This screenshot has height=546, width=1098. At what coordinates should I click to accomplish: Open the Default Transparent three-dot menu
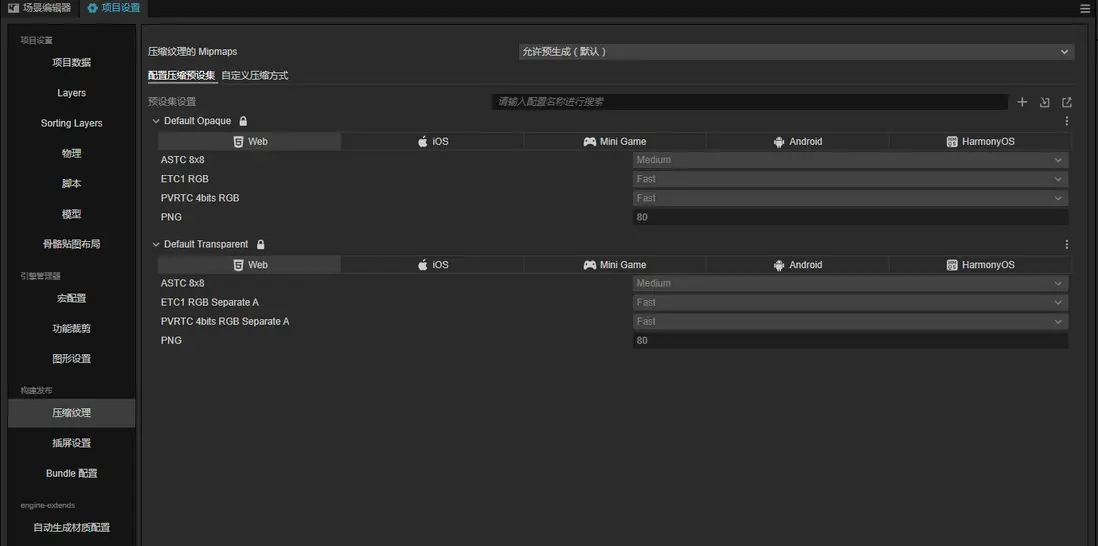tap(1066, 244)
